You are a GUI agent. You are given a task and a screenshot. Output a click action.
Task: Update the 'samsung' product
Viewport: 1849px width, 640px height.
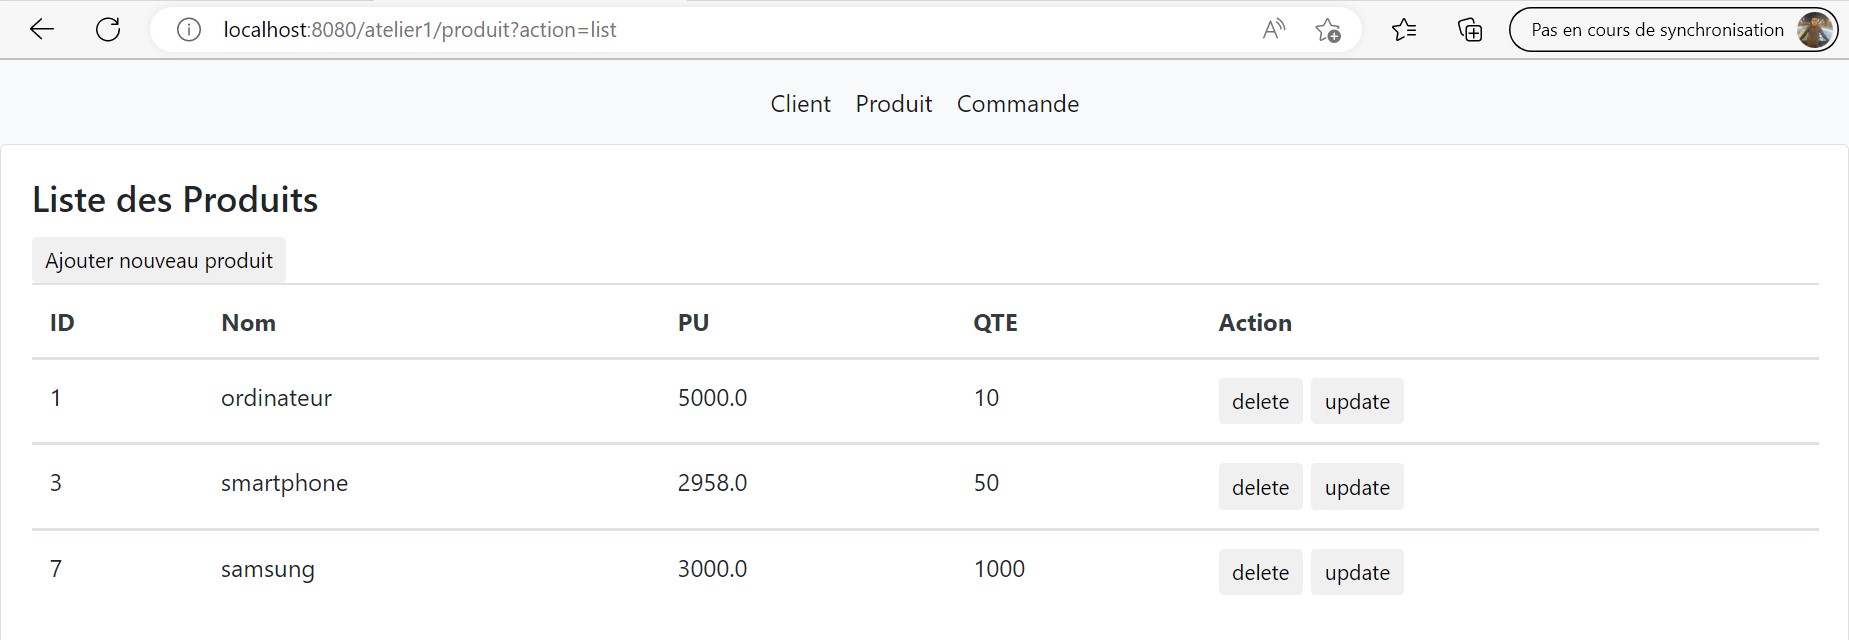(x=1357, y=572)
